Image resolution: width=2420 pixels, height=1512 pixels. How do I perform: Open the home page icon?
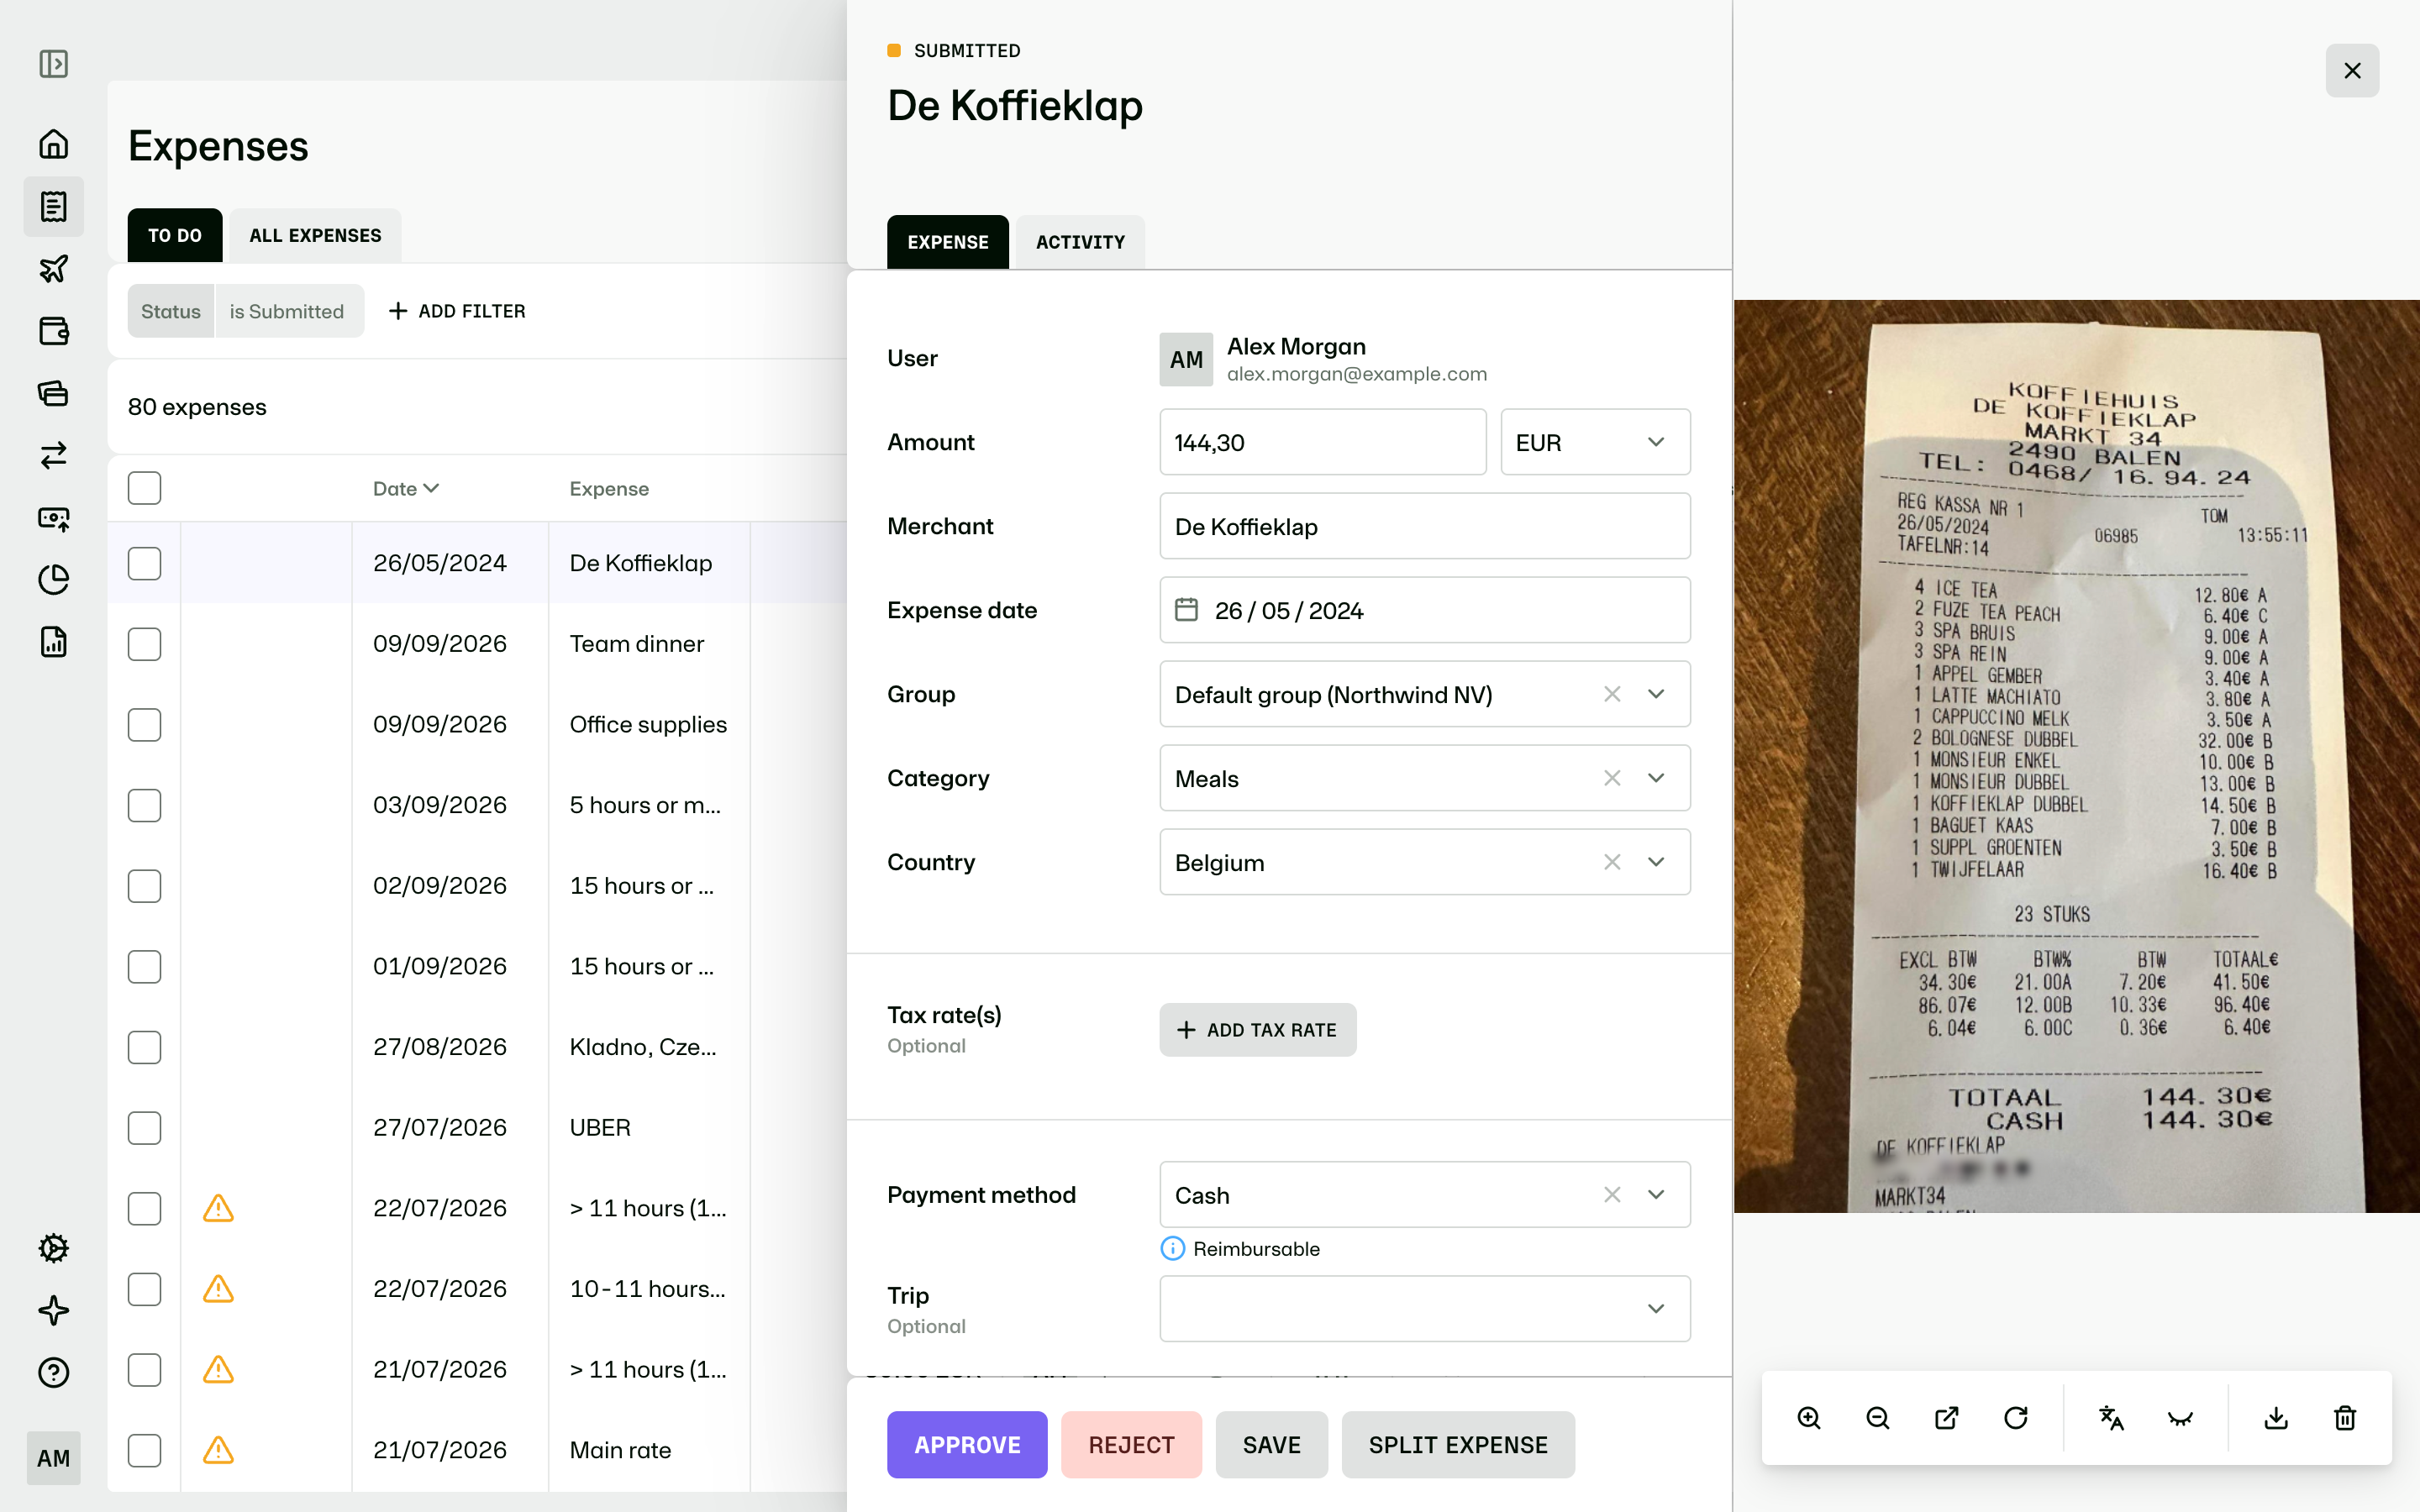pyautogui.click(x=54, y=144)
